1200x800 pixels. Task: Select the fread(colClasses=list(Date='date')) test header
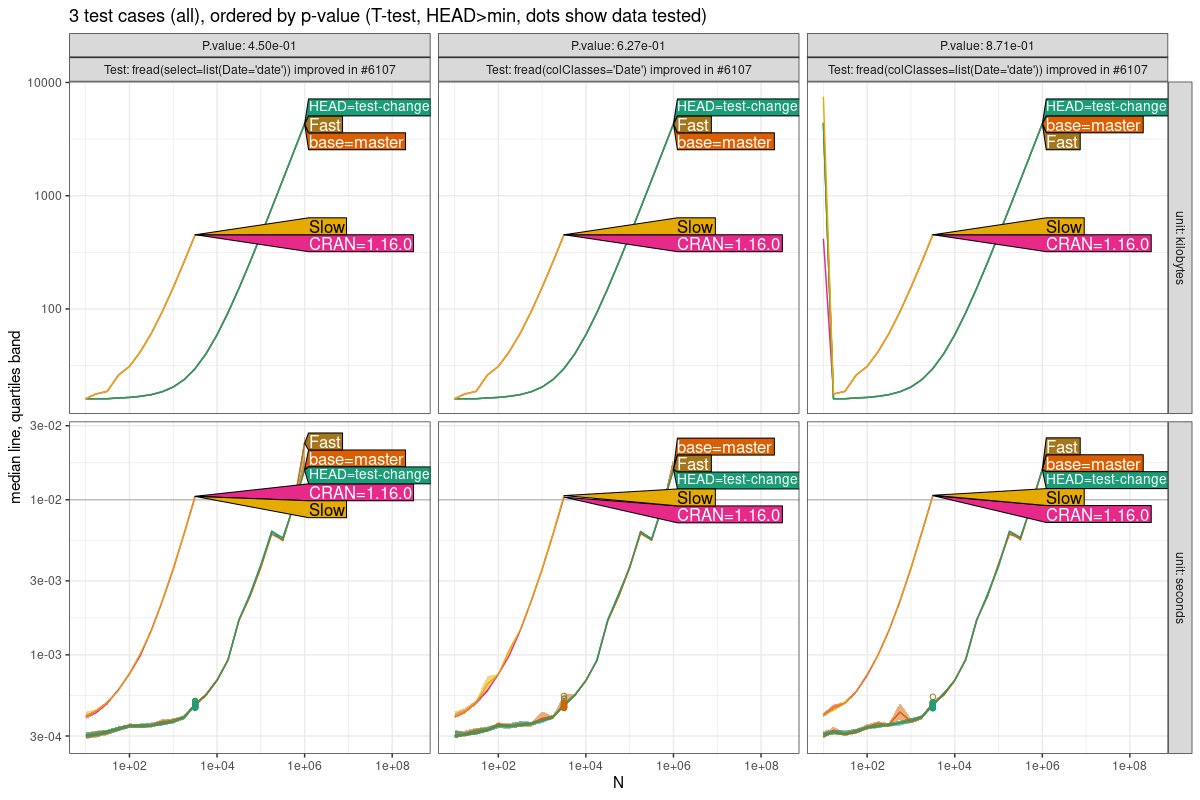(986, 69)
